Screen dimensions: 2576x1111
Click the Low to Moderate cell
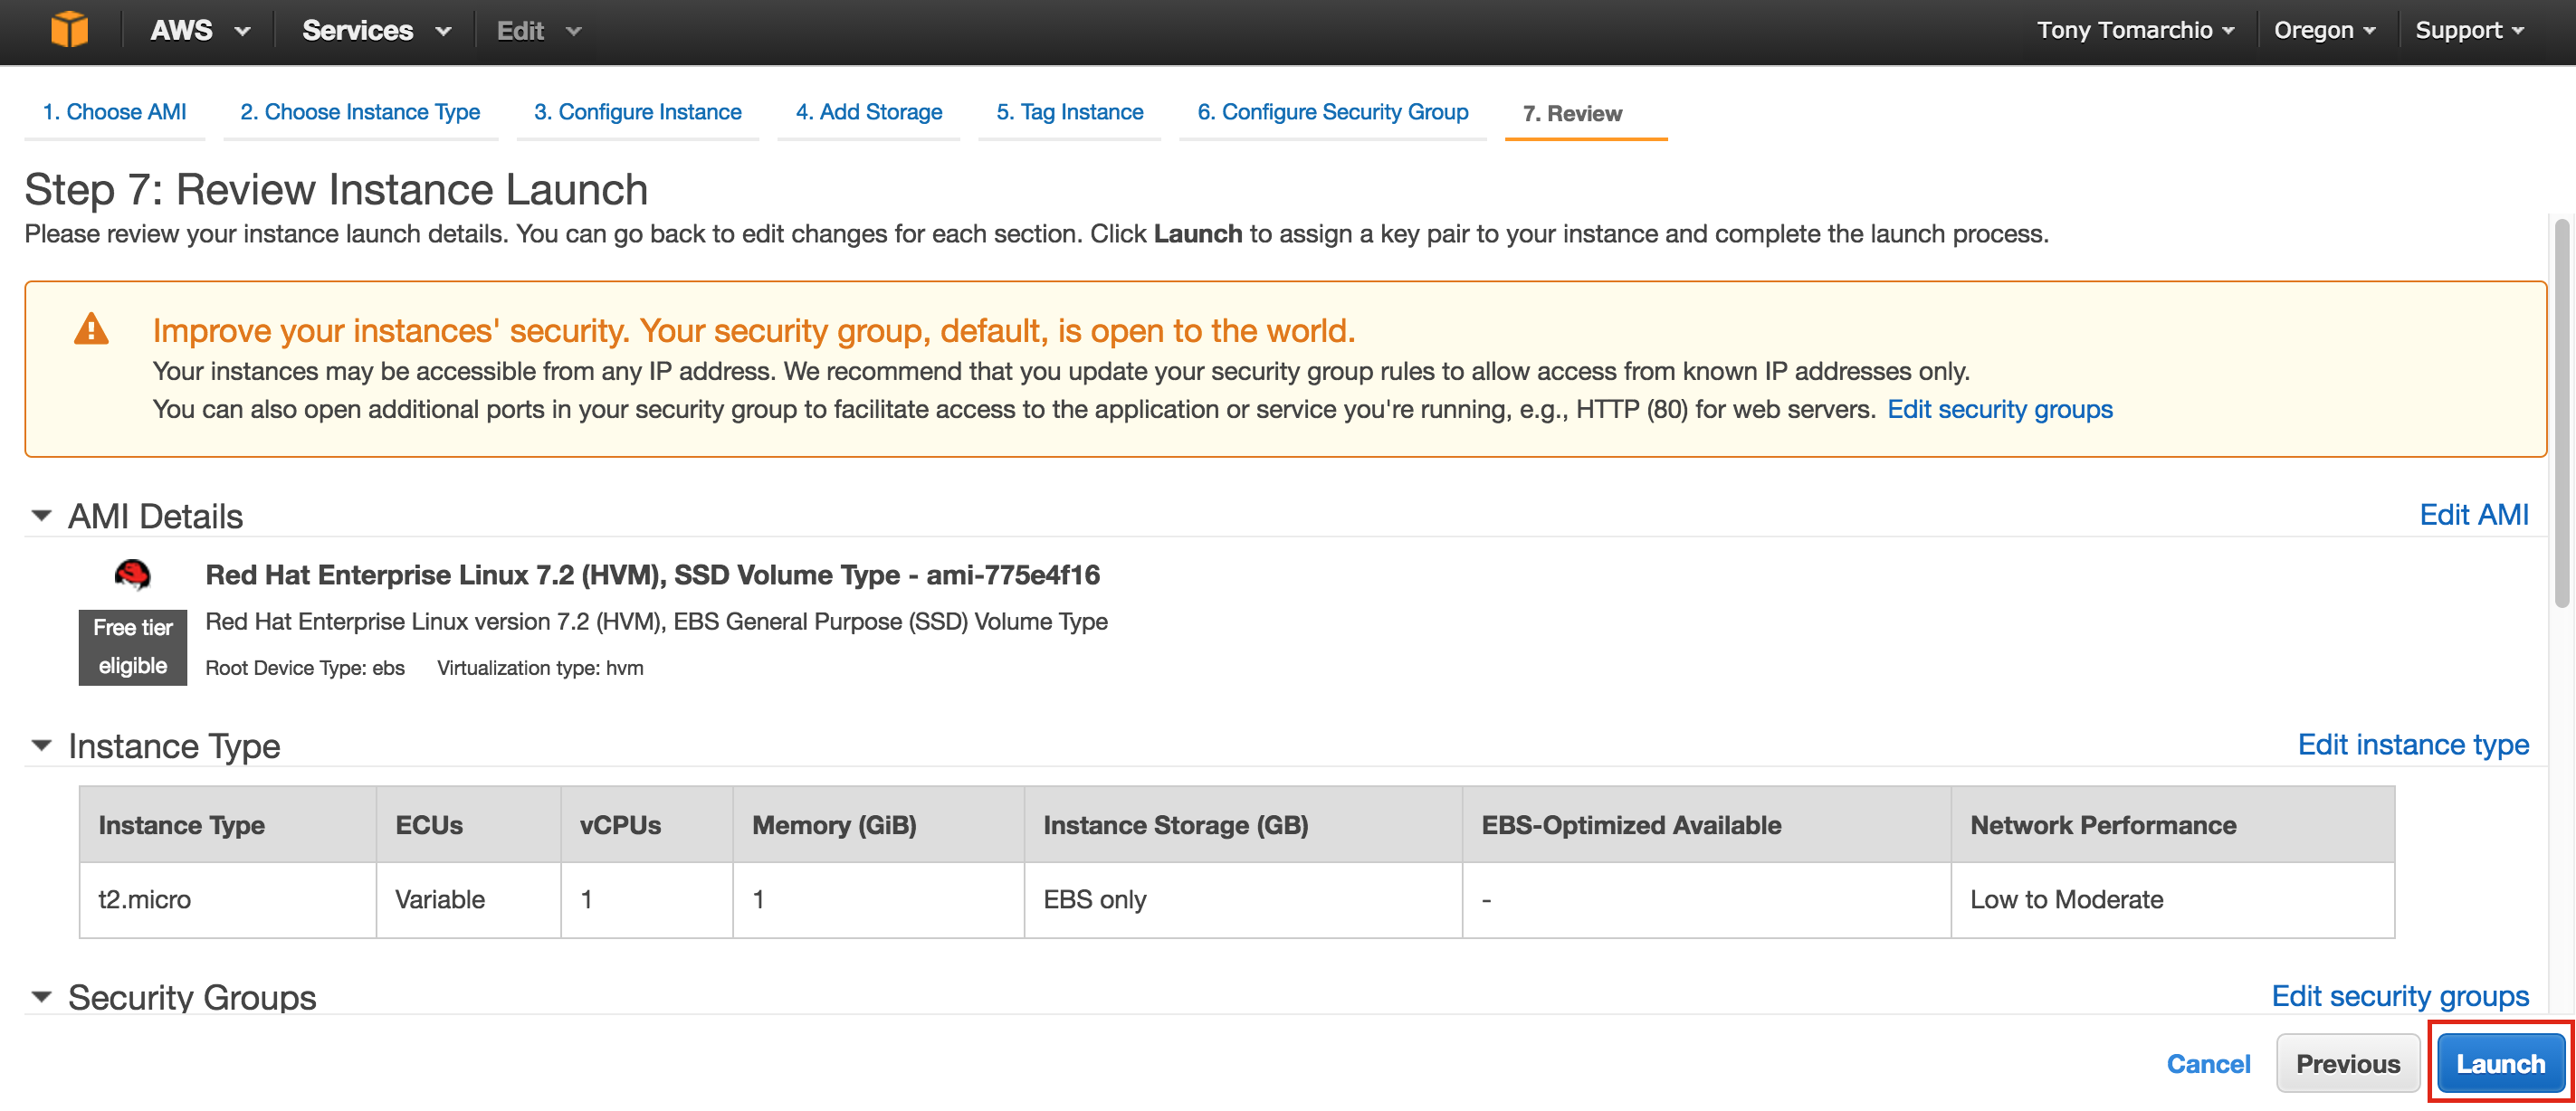[2172, 900]
